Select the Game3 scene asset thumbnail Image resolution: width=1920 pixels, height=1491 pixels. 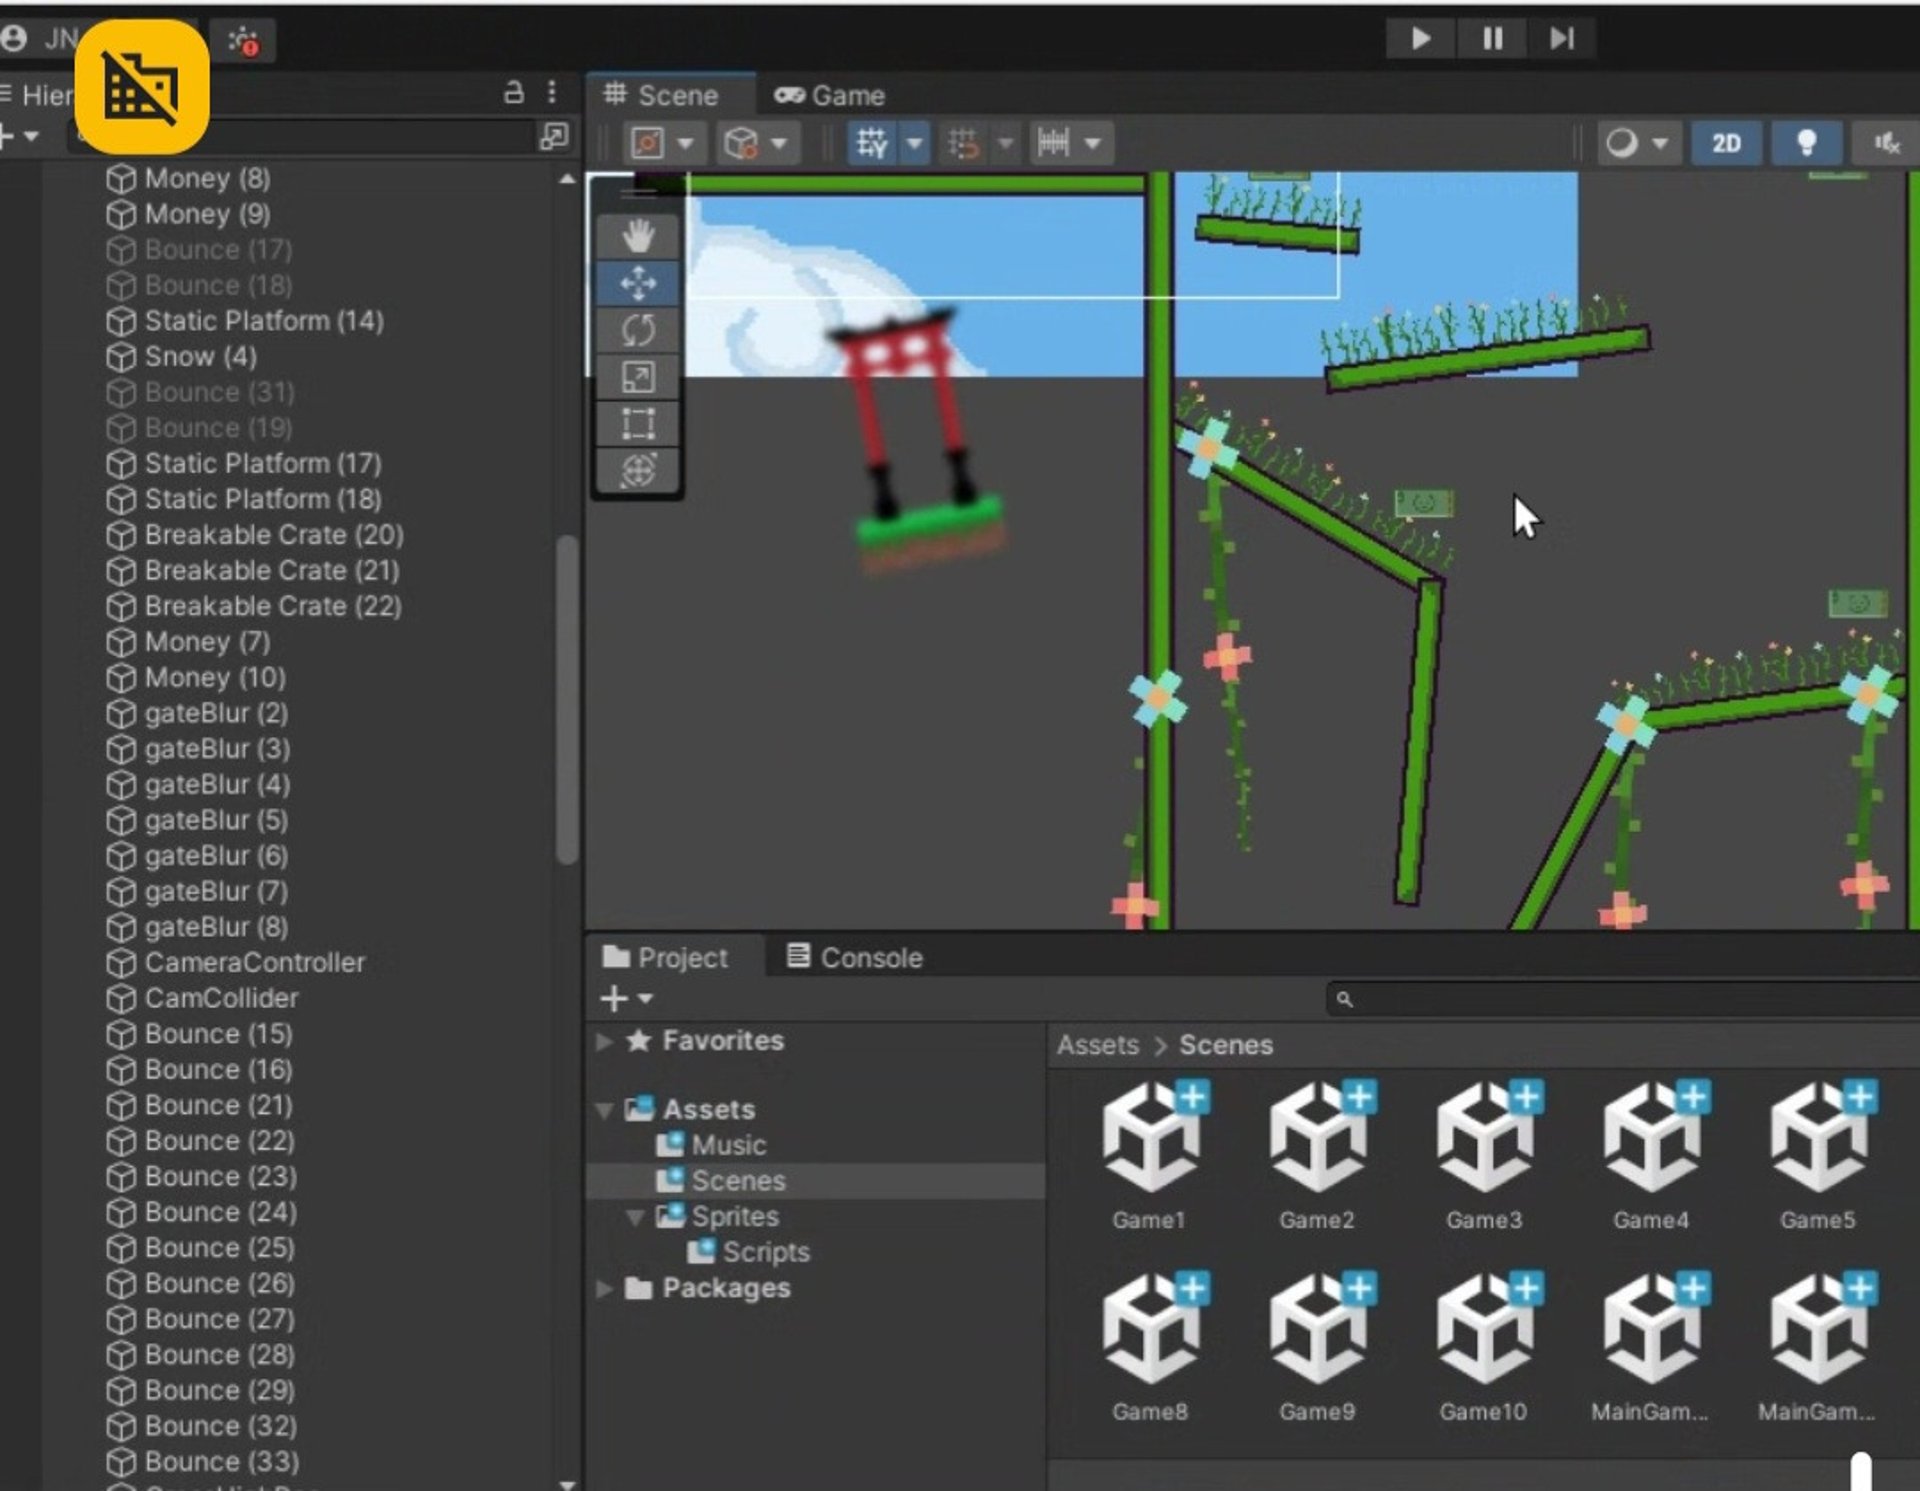coord(1484,1140)
